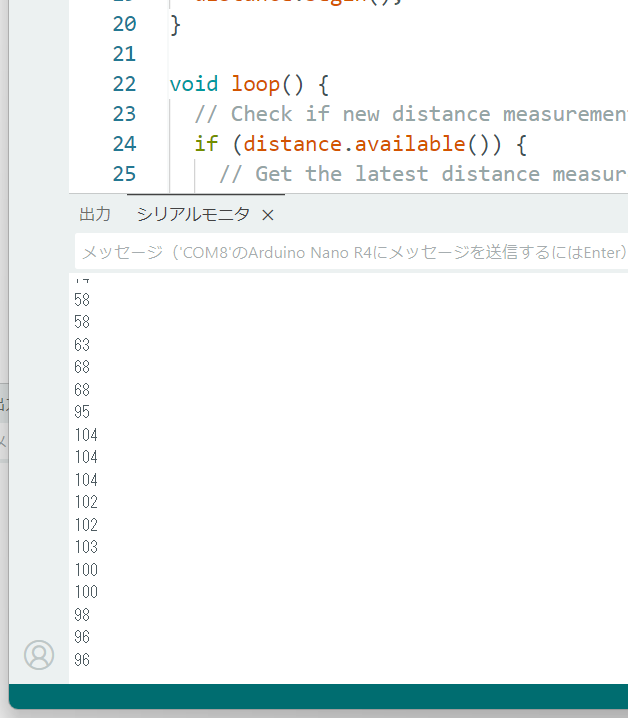The height and width of the screenshot is (718, 628).
Task: Click line number 23 in the gutter
Action: click(x=124, y=114)
